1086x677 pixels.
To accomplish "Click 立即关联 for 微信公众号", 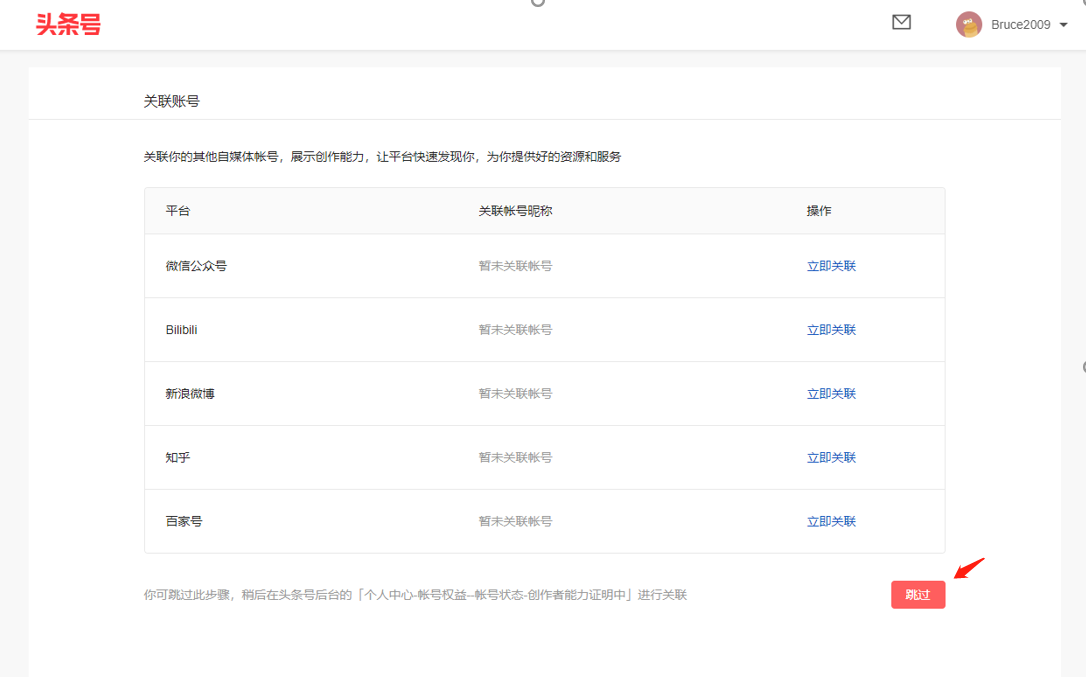I will (831, 266).
